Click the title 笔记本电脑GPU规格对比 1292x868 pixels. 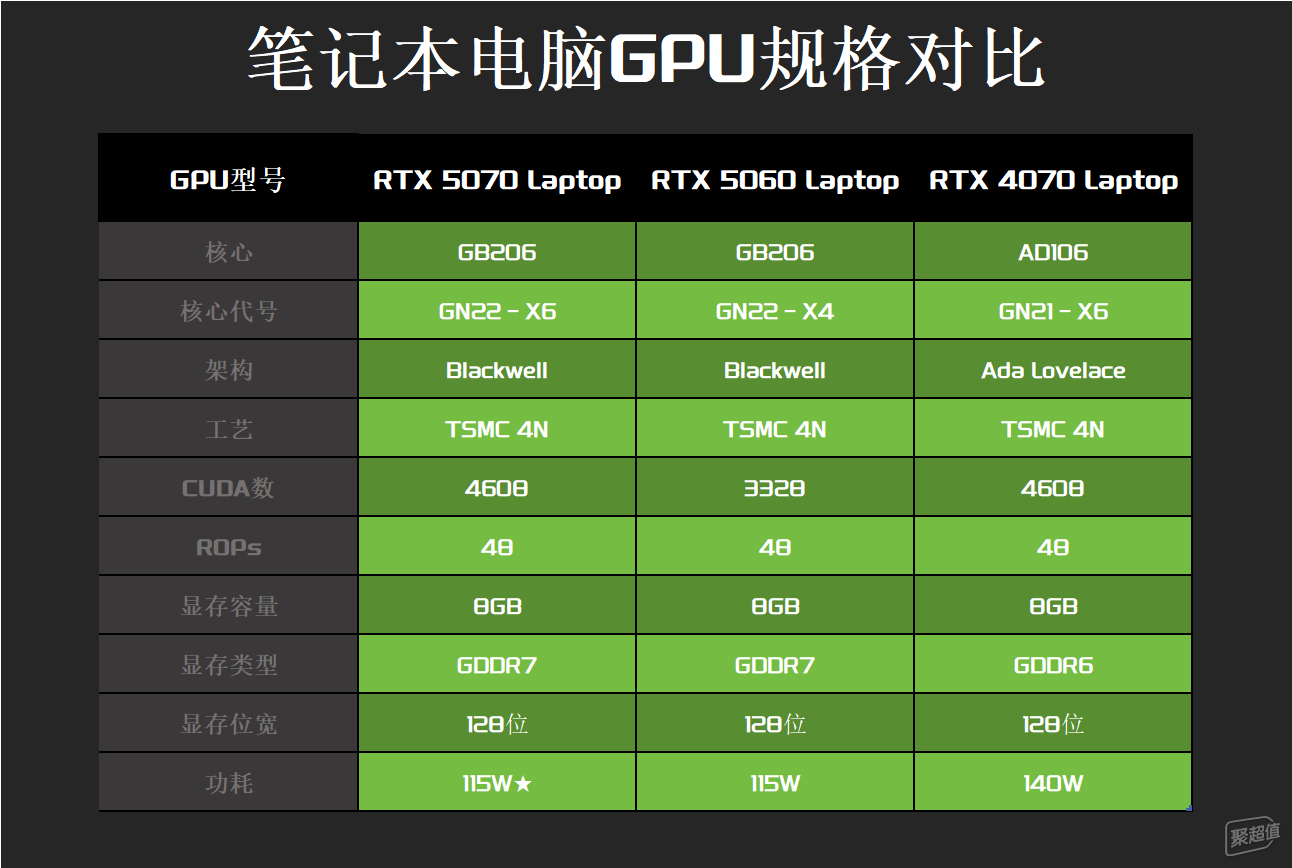coord(646,60)
